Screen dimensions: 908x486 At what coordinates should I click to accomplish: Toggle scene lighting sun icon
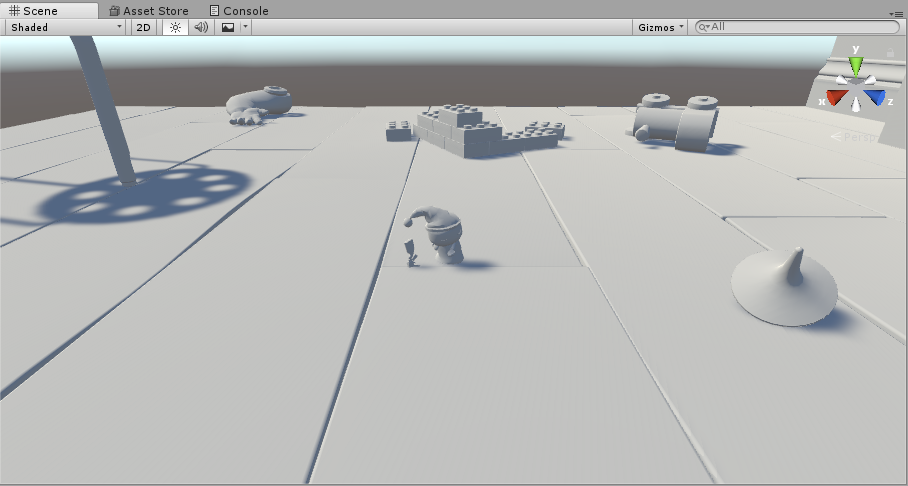pyautogui.click(x=175, y=27)
